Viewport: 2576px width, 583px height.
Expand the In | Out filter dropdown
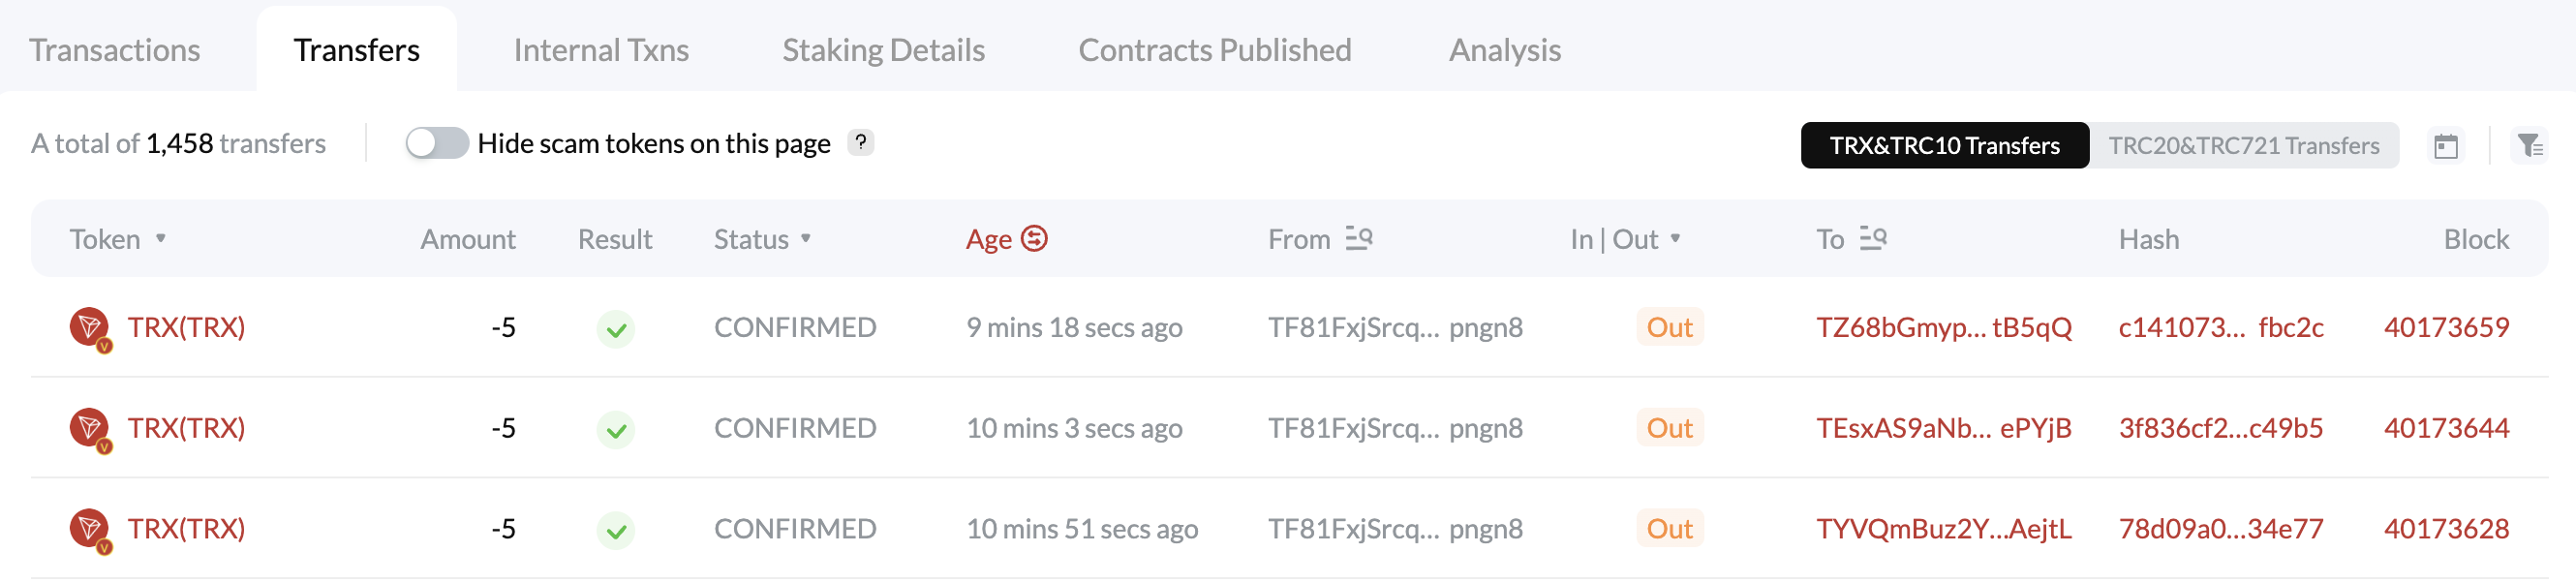(1675, 239)
